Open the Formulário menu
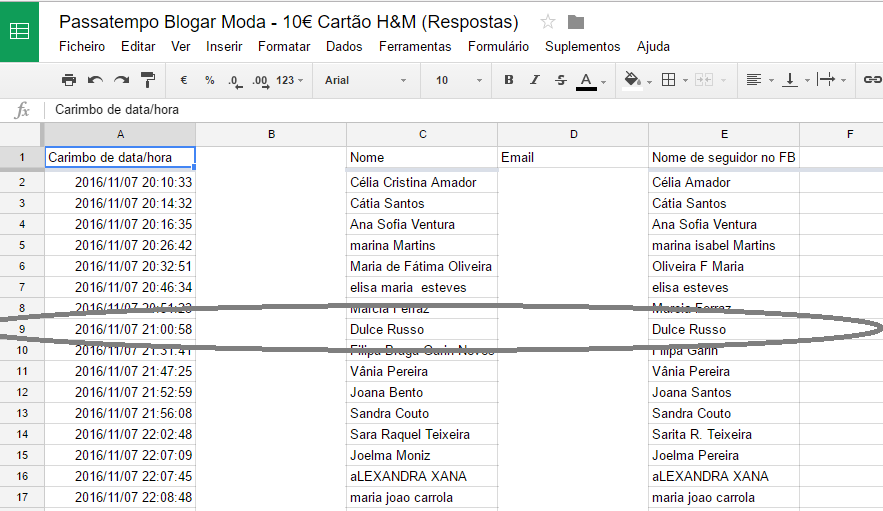This screenshot has width=883, height=511. tap(498, 47)
